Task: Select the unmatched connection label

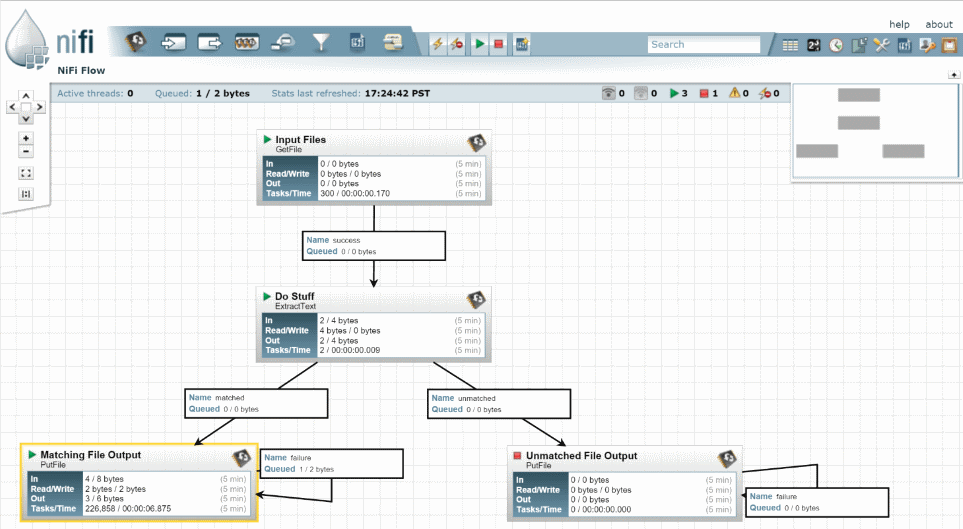Action: click(x=499, y=404)
